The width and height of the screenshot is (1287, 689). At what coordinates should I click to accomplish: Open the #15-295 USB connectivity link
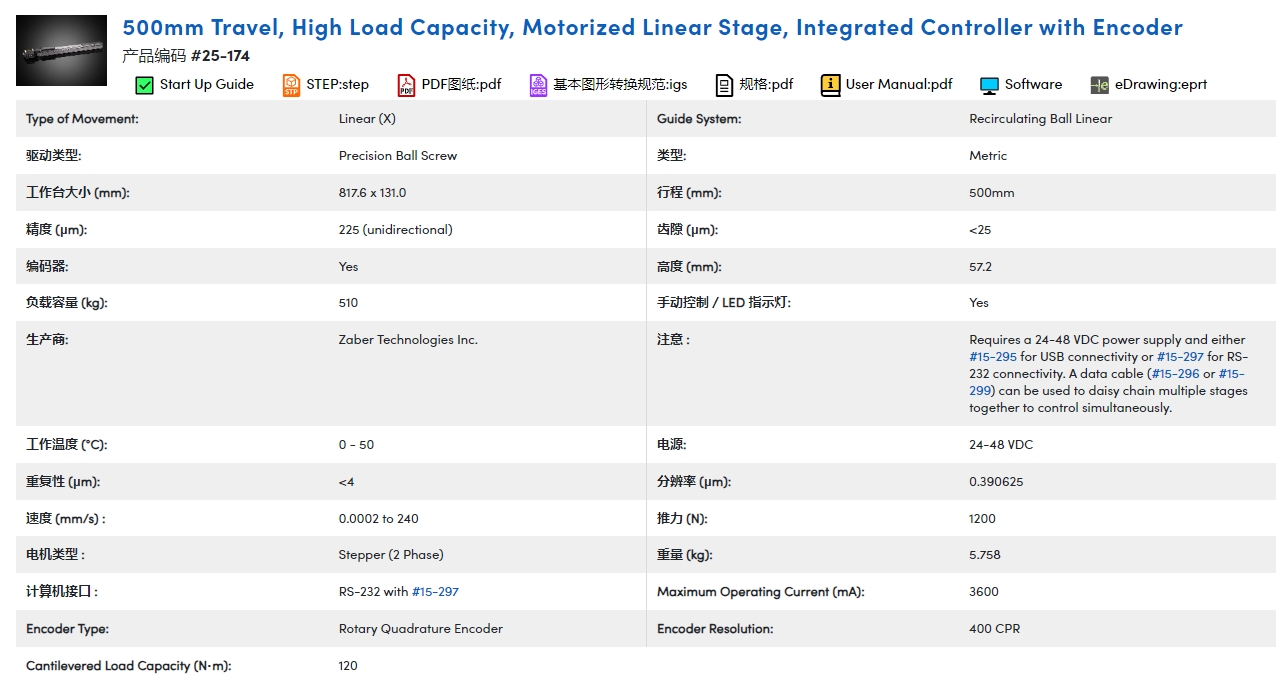point(992,357)
